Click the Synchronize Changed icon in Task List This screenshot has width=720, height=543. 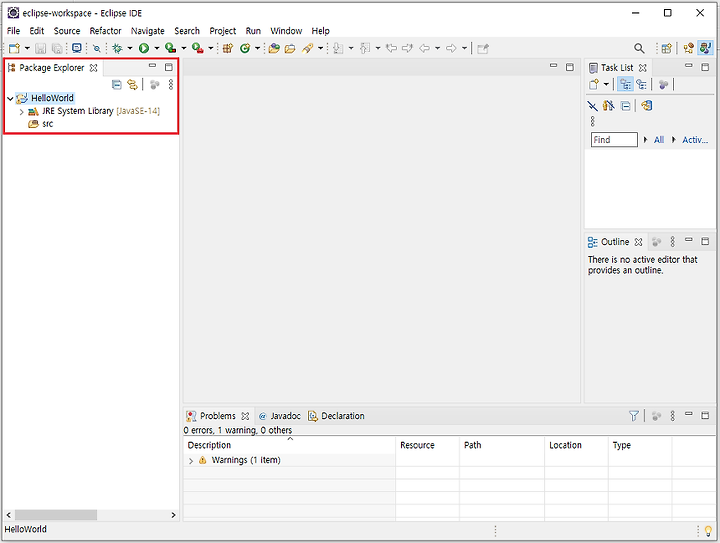(647, 106)
